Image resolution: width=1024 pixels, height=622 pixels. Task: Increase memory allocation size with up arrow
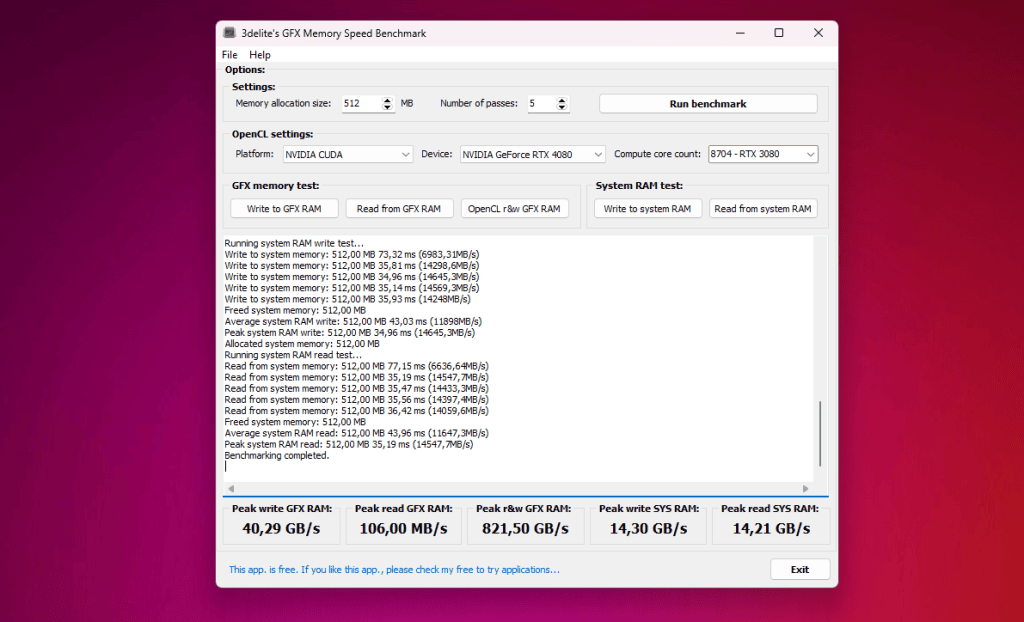click(x=388, y=100)
